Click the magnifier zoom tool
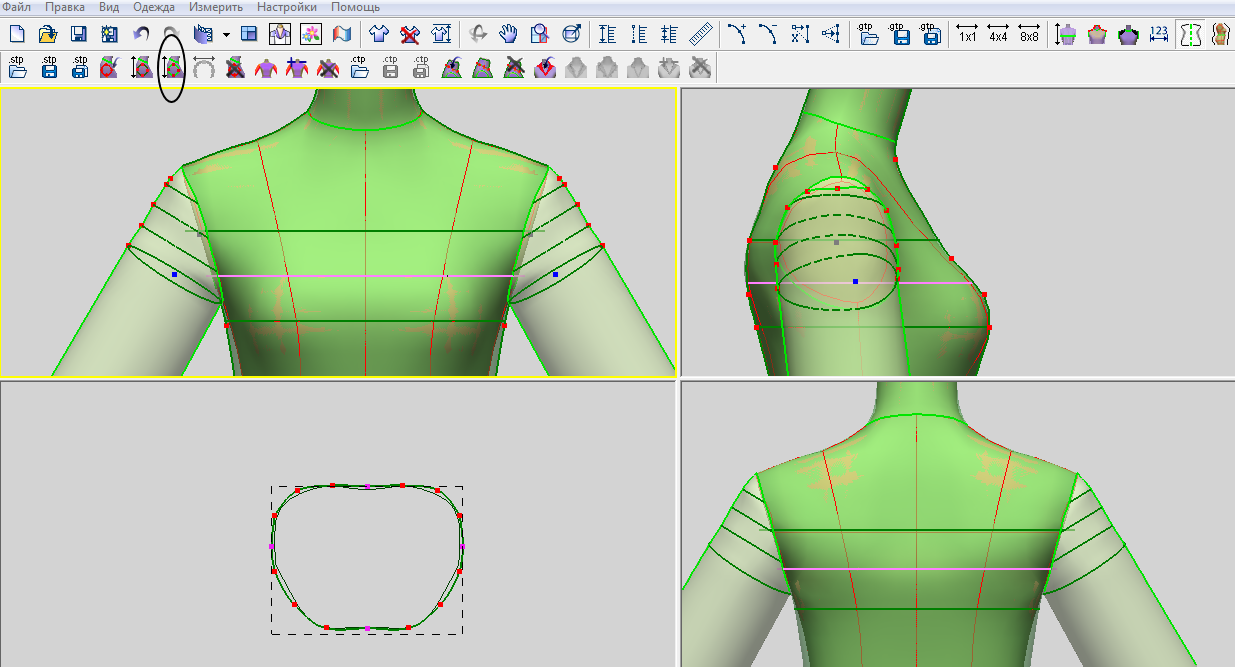Viewport: 1235px width, 667px height. (540, 34)
